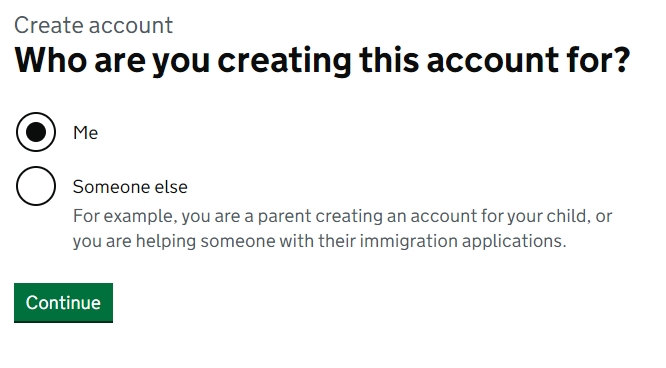Click the "Who are you creating this account for?" heading

click(x=322, y=60)
